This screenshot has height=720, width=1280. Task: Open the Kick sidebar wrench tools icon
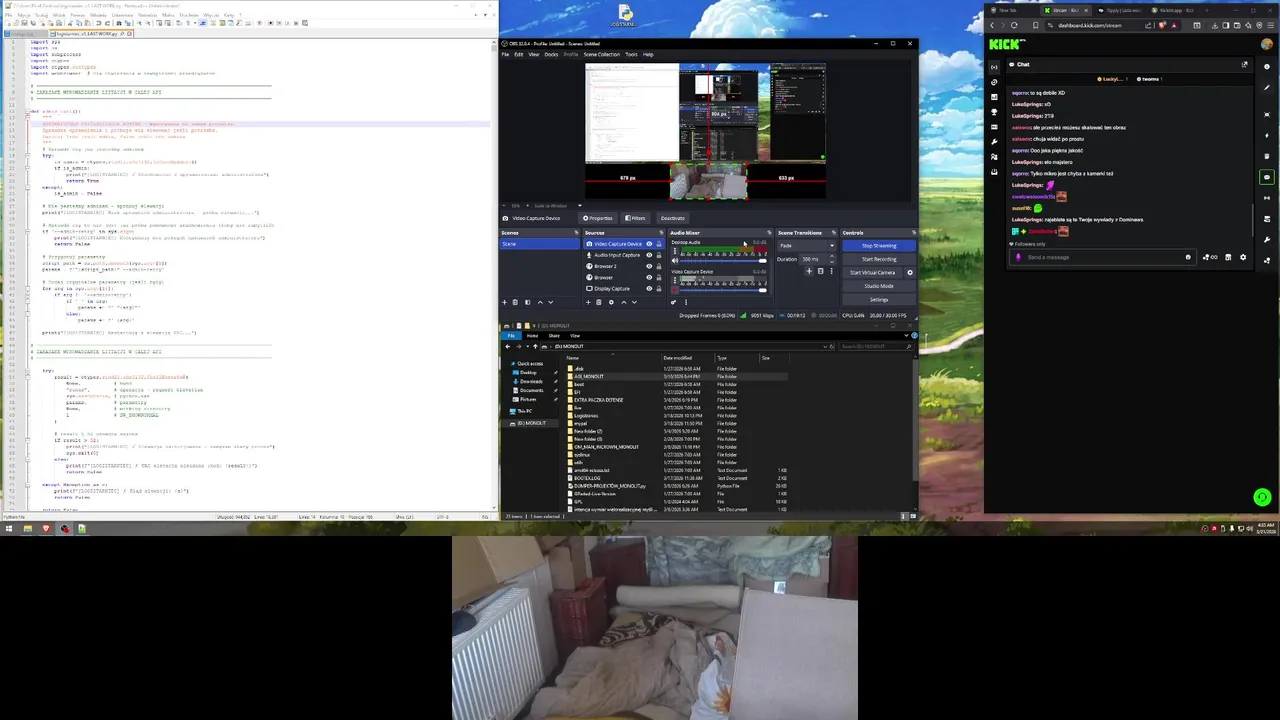click(994, 142)
